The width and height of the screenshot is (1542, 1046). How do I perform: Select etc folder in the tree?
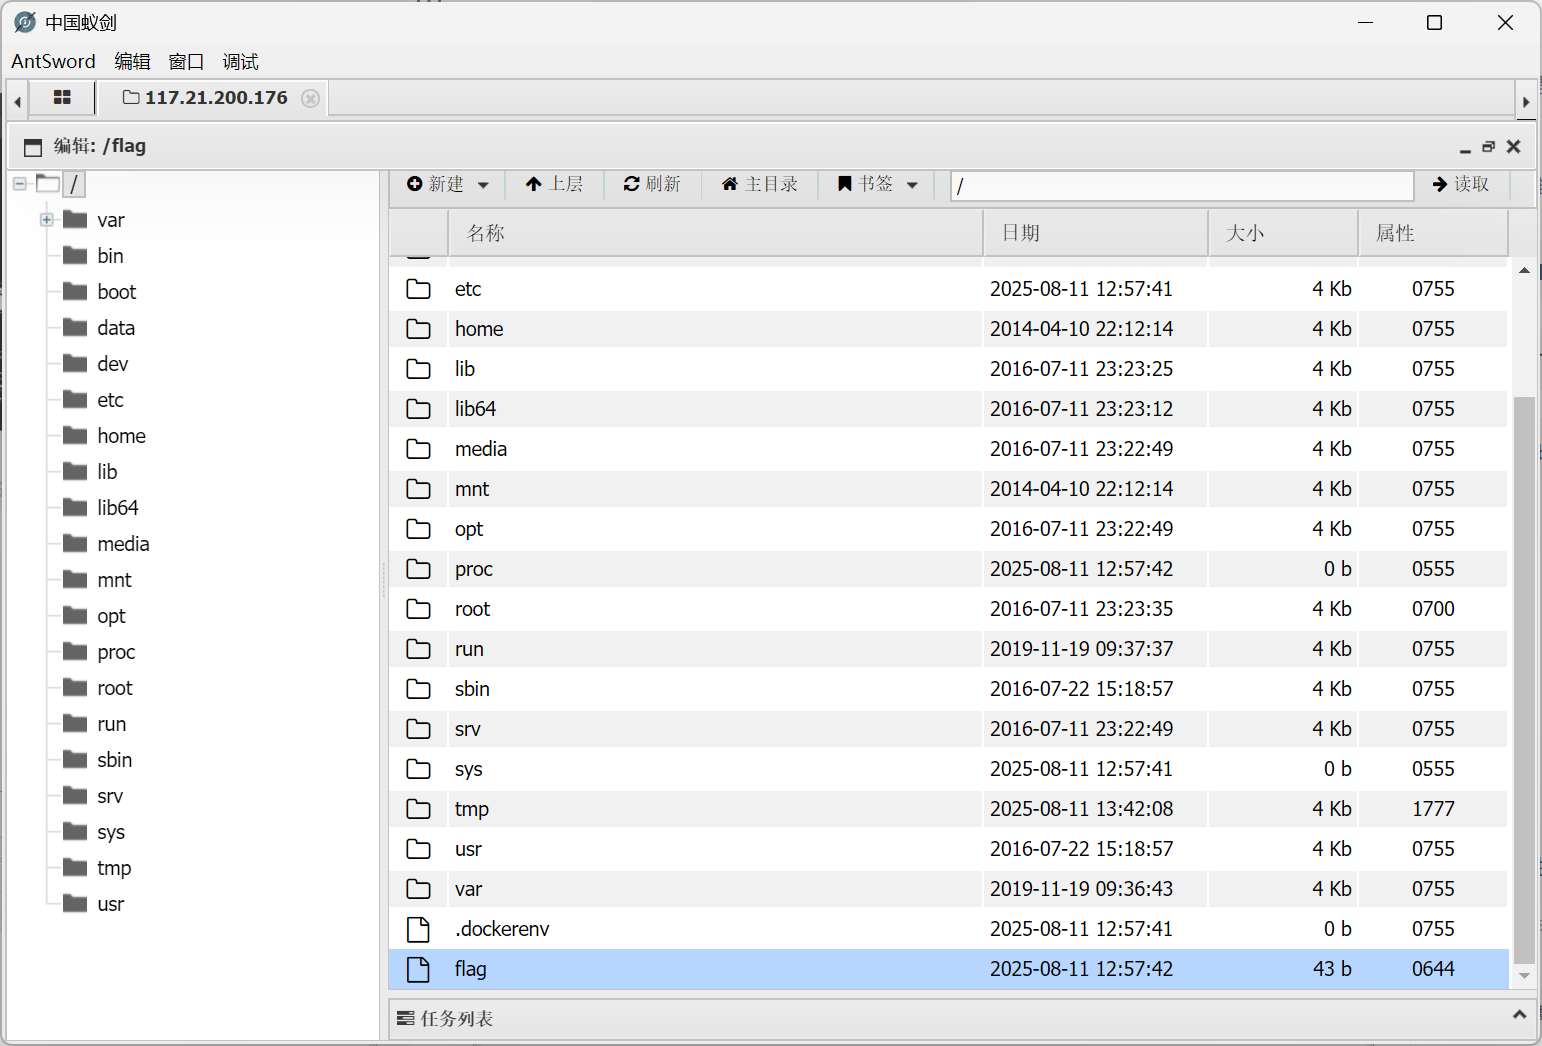coord(110,400)
